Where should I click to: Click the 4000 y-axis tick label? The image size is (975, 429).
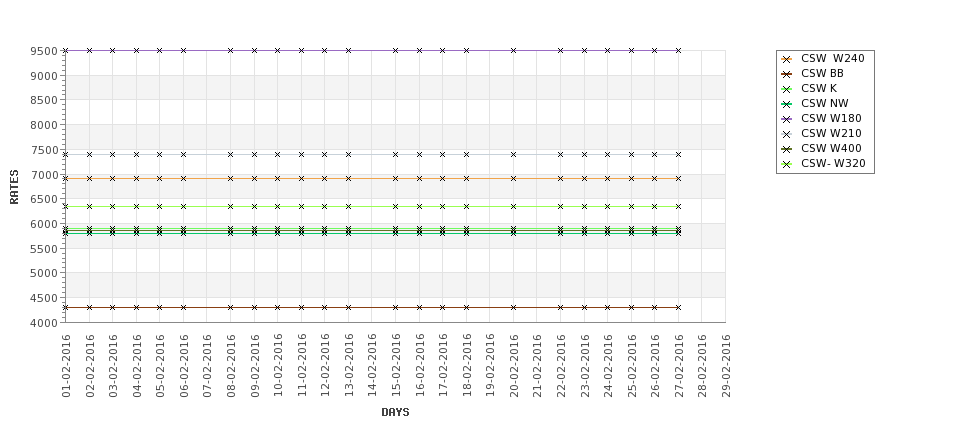pyautogui.click(x=44, y=323)
